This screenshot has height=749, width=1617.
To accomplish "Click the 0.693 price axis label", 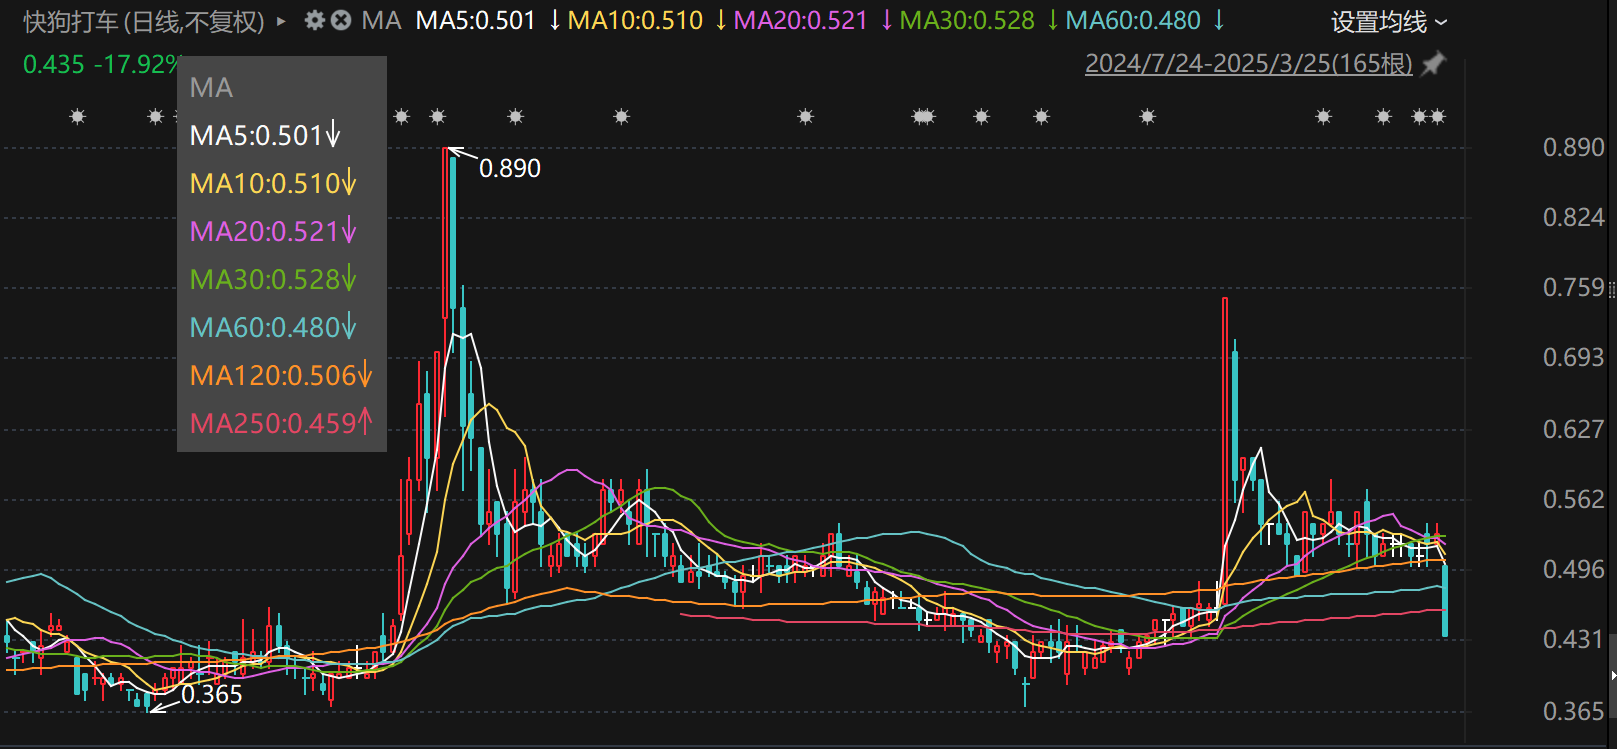I will point(1573,357).
